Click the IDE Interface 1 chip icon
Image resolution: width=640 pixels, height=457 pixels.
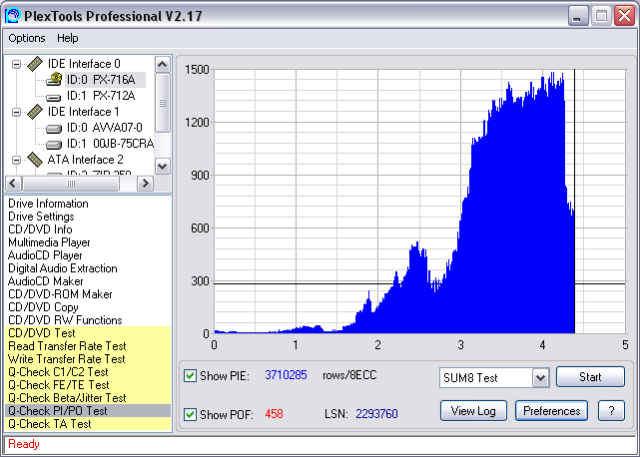click(x=35, y=112)
